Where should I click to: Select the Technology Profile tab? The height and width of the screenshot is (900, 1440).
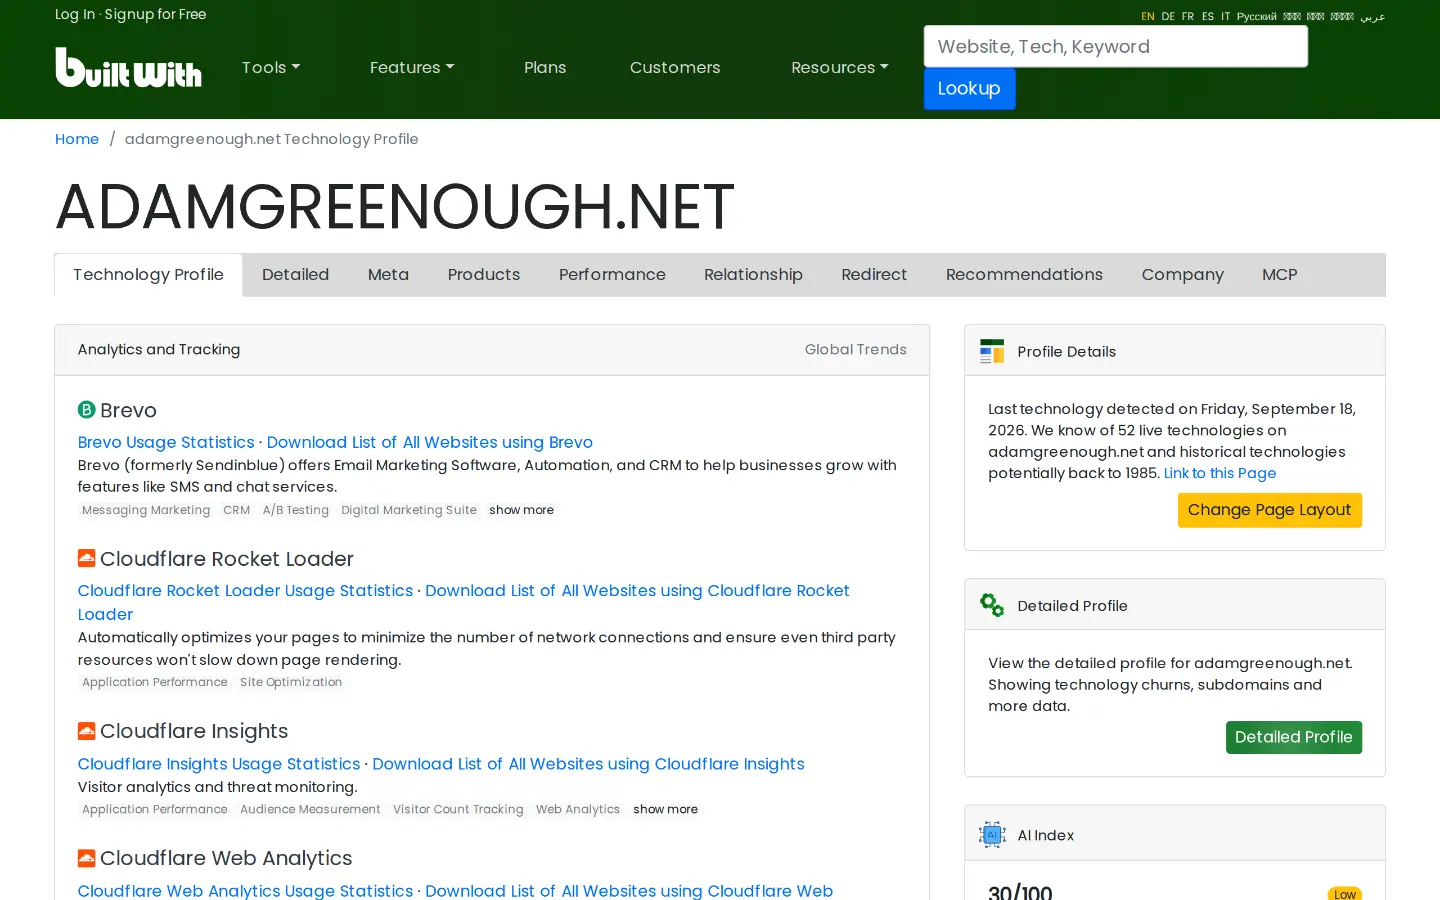[148, 274]
